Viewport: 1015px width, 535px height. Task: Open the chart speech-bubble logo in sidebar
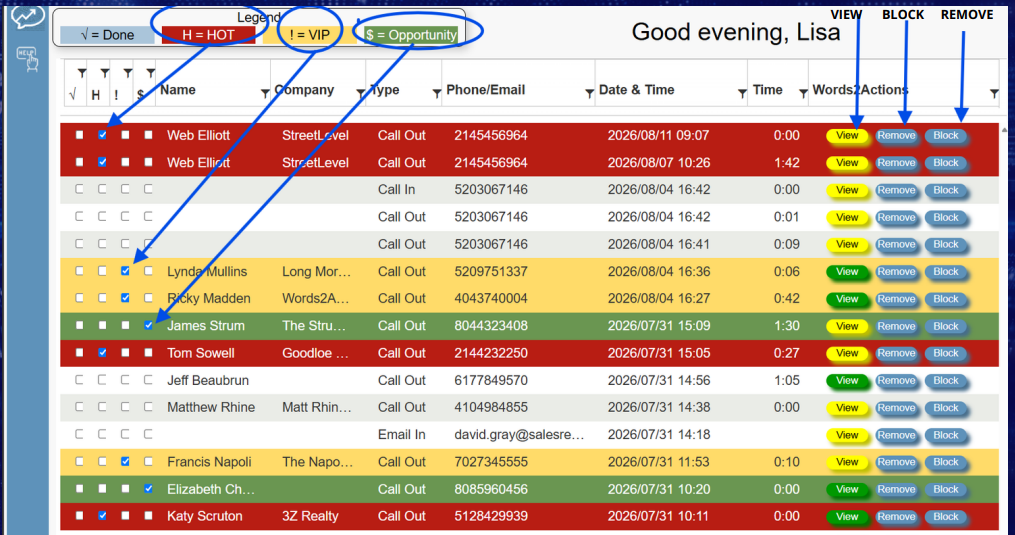(x=27, y=15)
